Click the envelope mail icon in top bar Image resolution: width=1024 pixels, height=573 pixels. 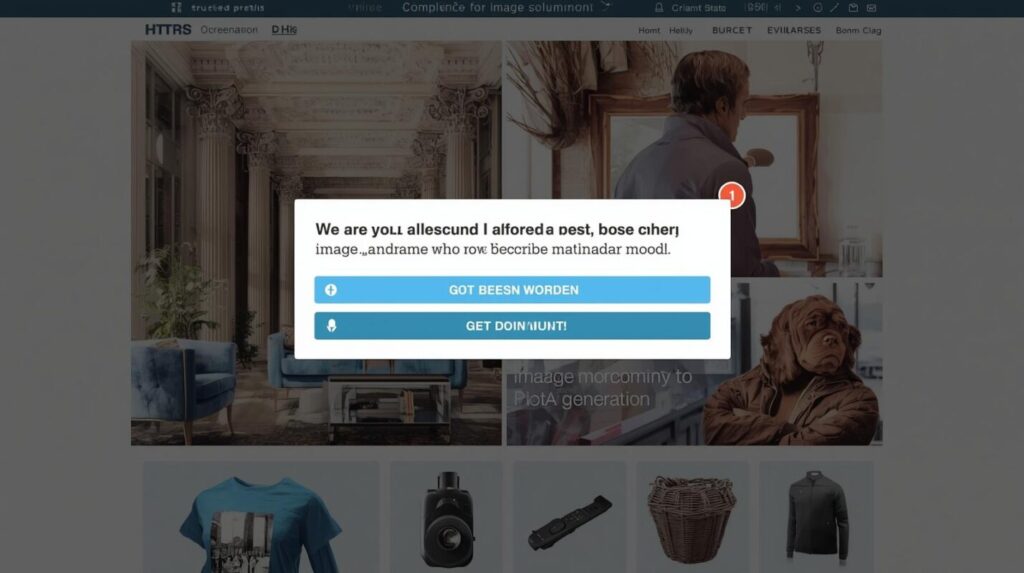point(871,8)
